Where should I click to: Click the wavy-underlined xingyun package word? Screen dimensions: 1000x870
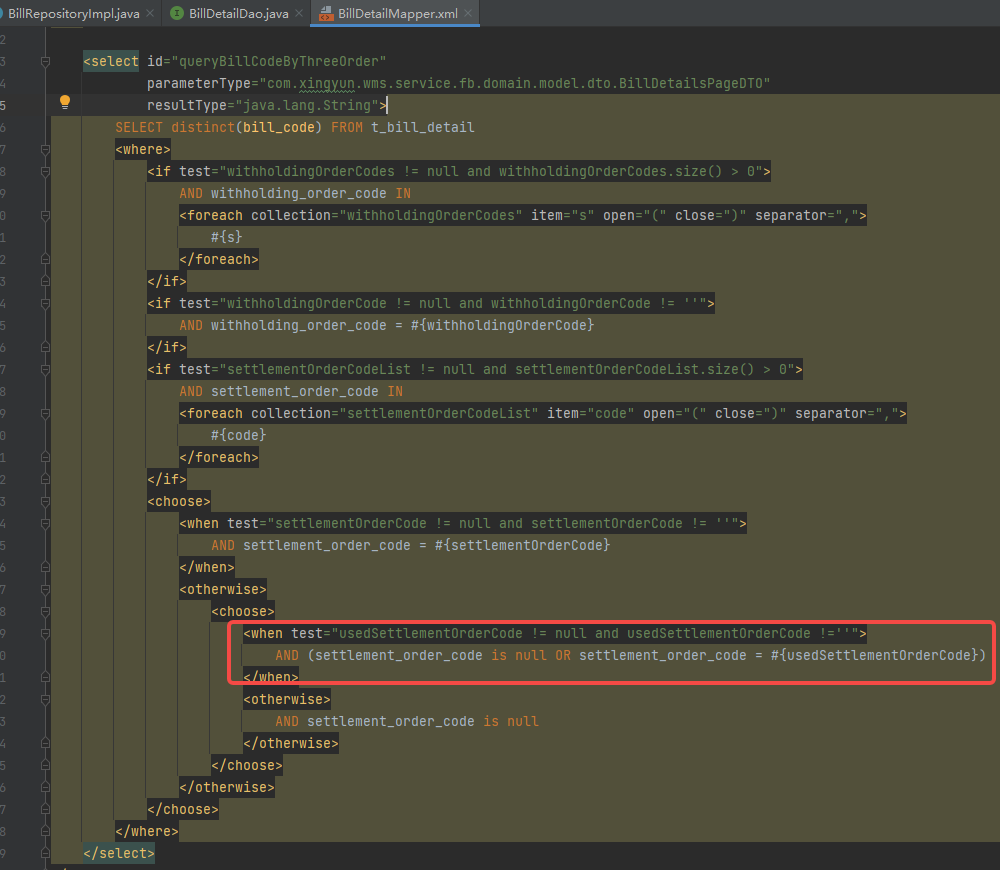tap(327, 84)
